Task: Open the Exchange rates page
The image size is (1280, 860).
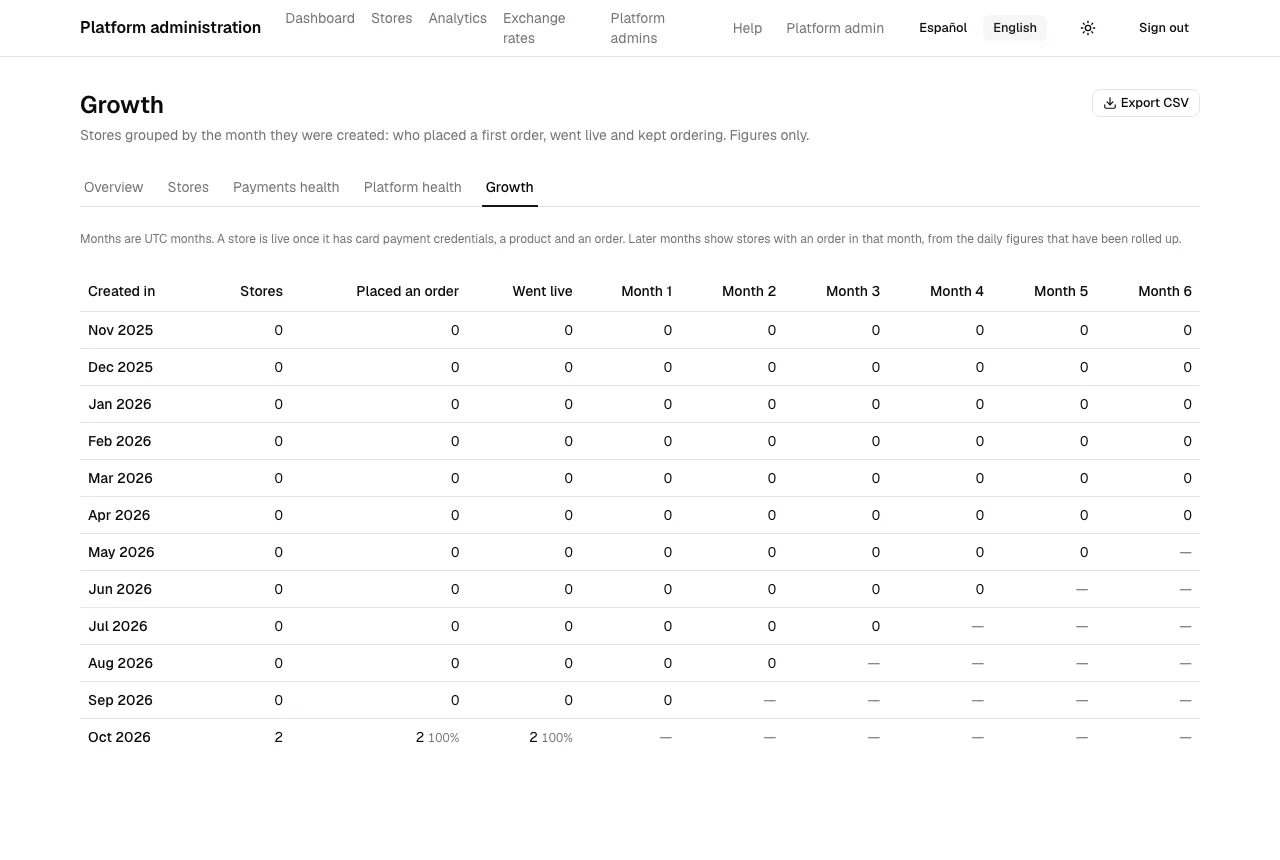Action: point(534,28)
